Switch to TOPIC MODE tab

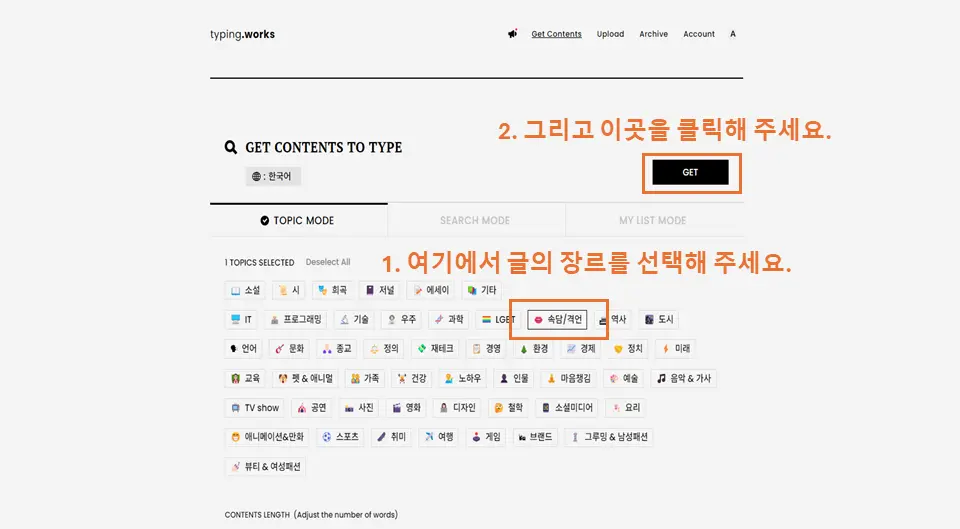click(299, 220)
